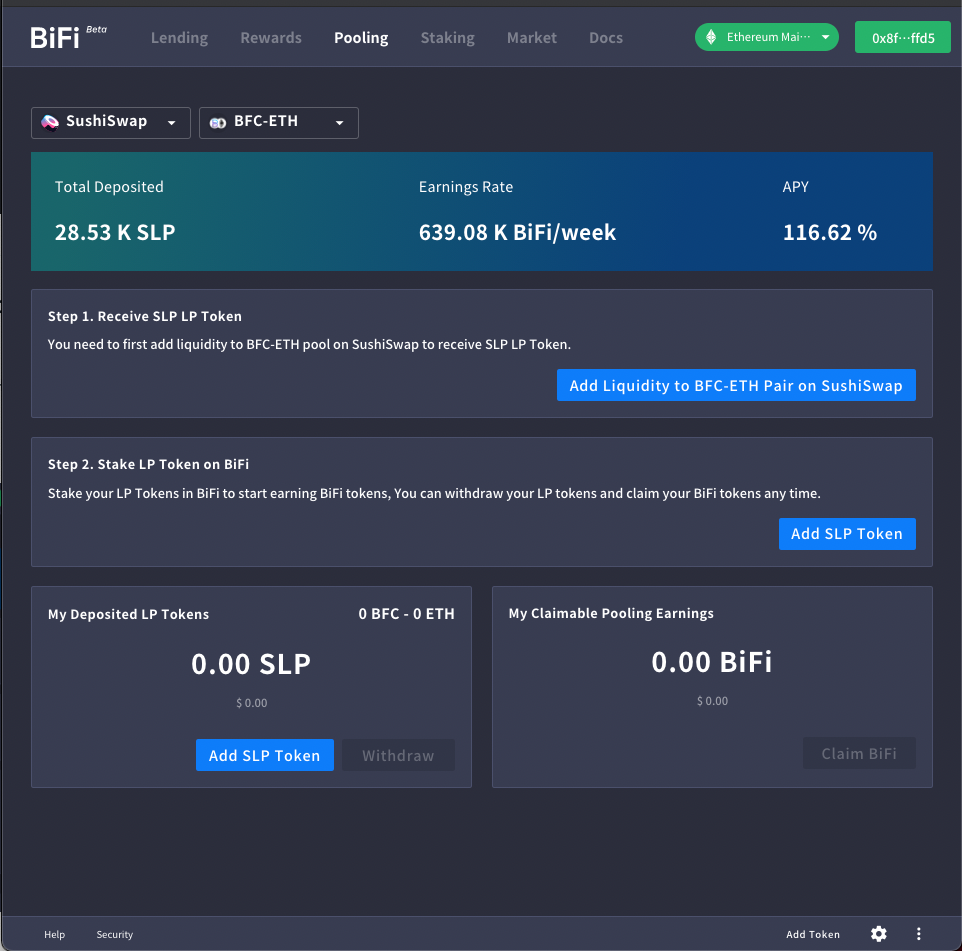Viewport: 962px width, 951px height.
Task: Switch to the Staking tab
Action: (447, 38)
